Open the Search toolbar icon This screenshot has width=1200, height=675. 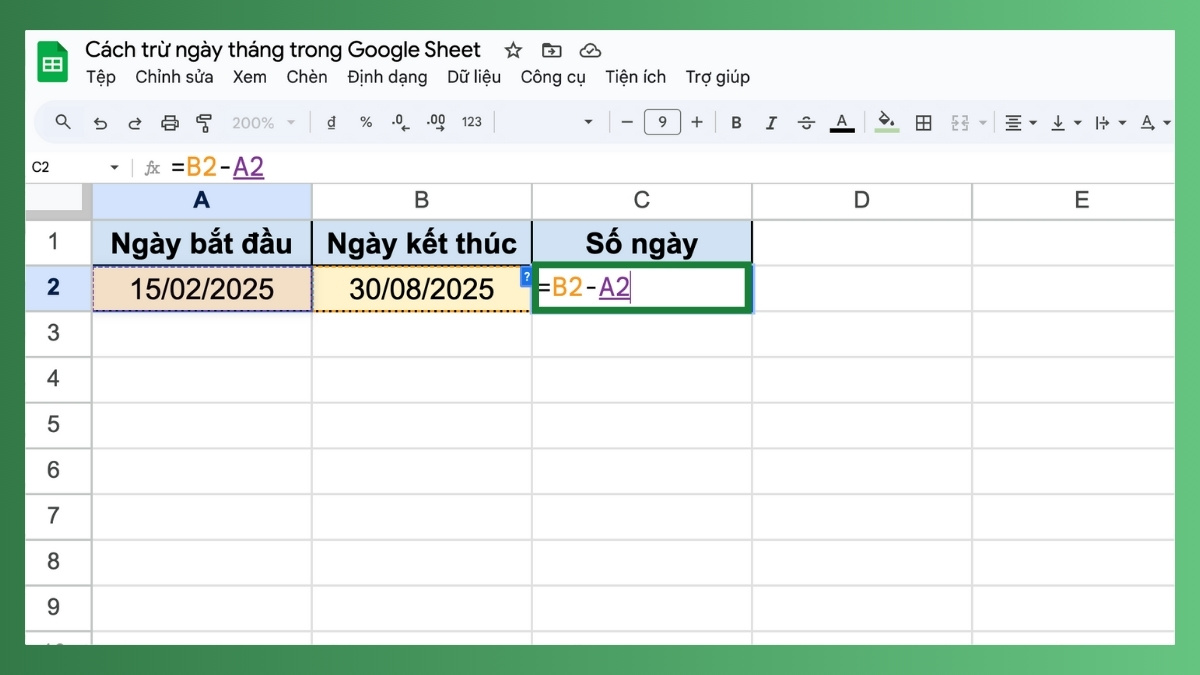(63, 122)
